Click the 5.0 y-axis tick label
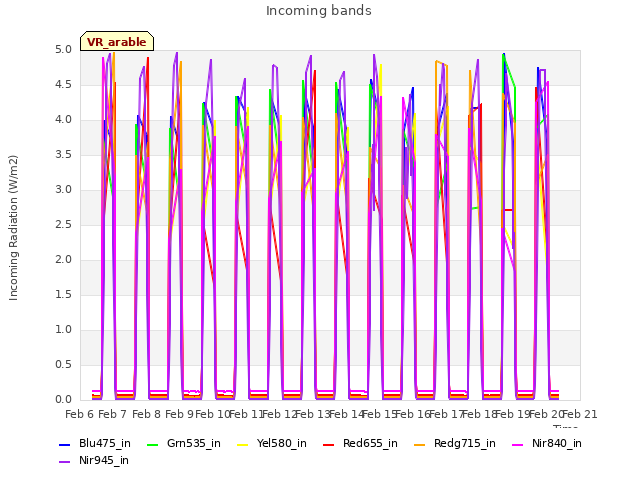 click(x=63, y=50)
